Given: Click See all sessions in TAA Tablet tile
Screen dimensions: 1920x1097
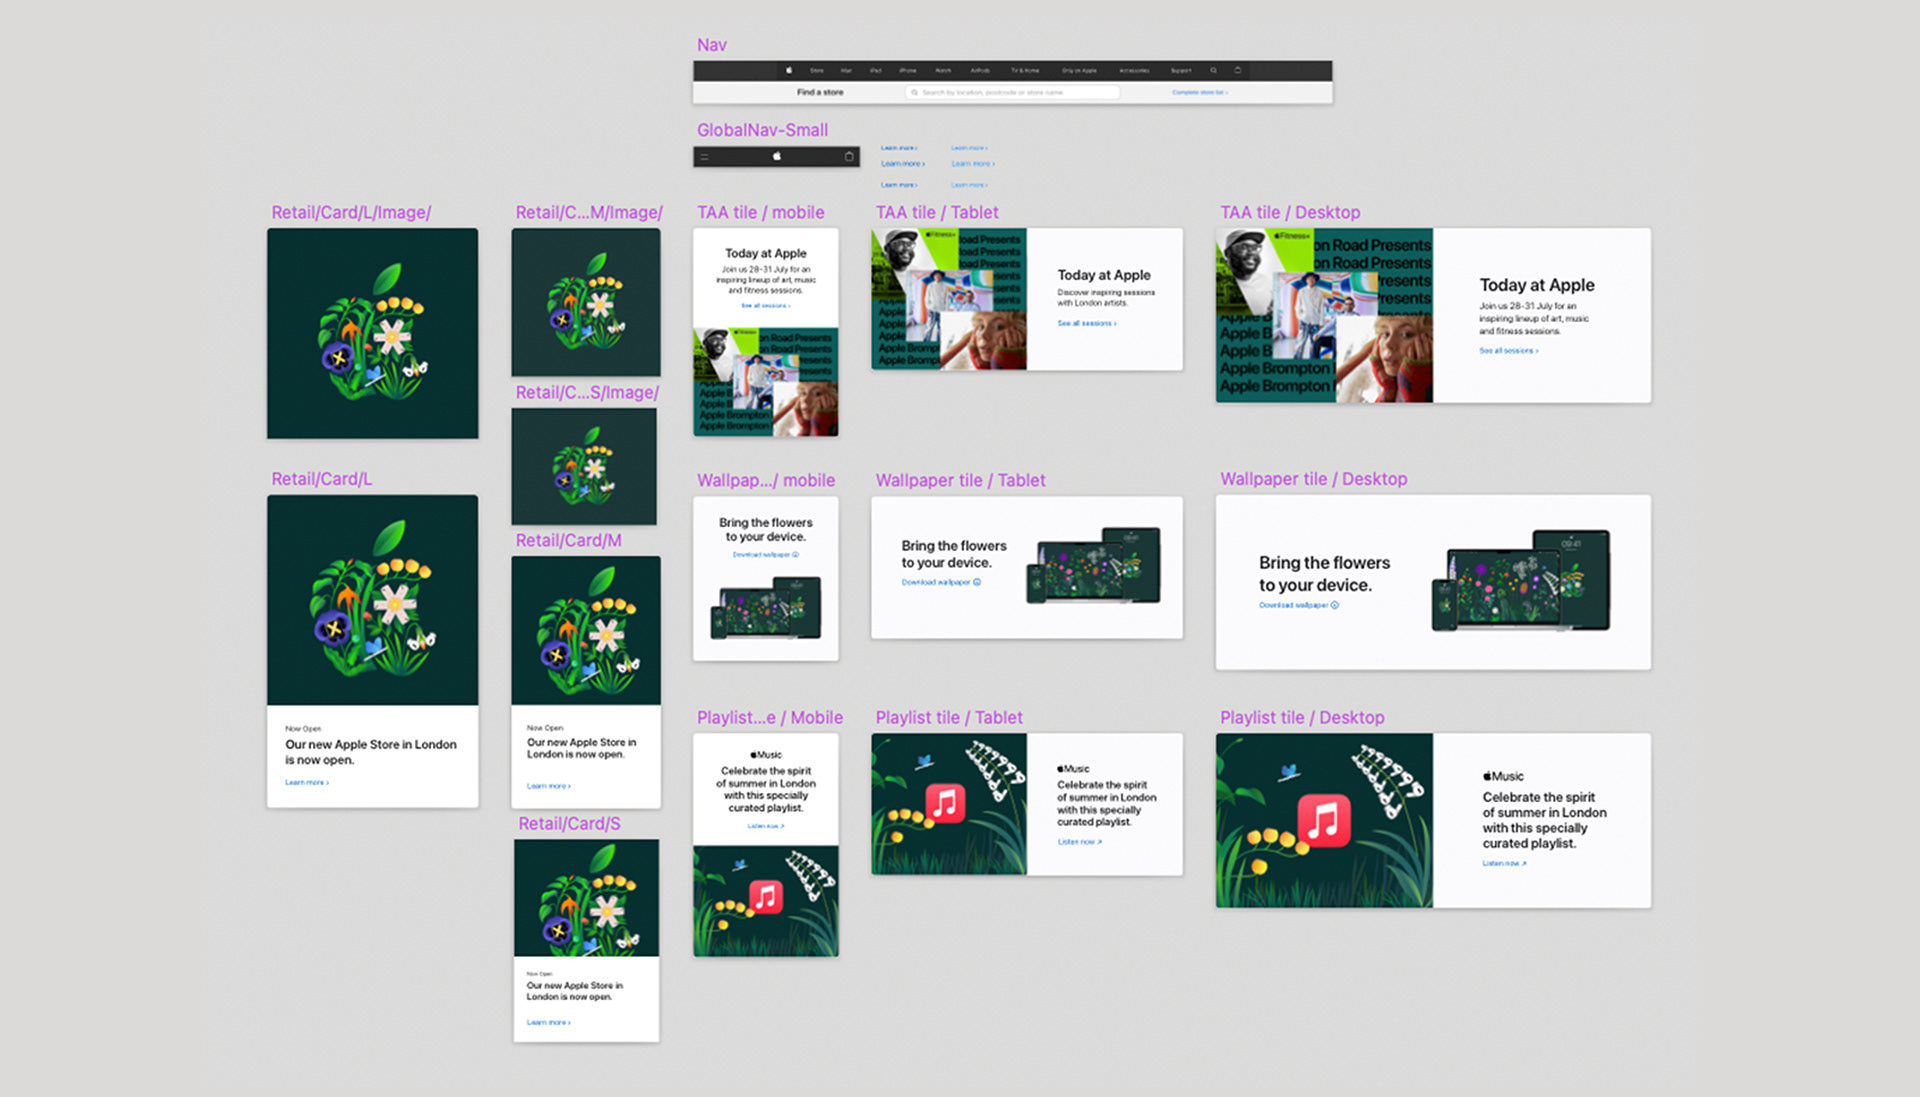Looking at the screenshot, I should 1087,324.
